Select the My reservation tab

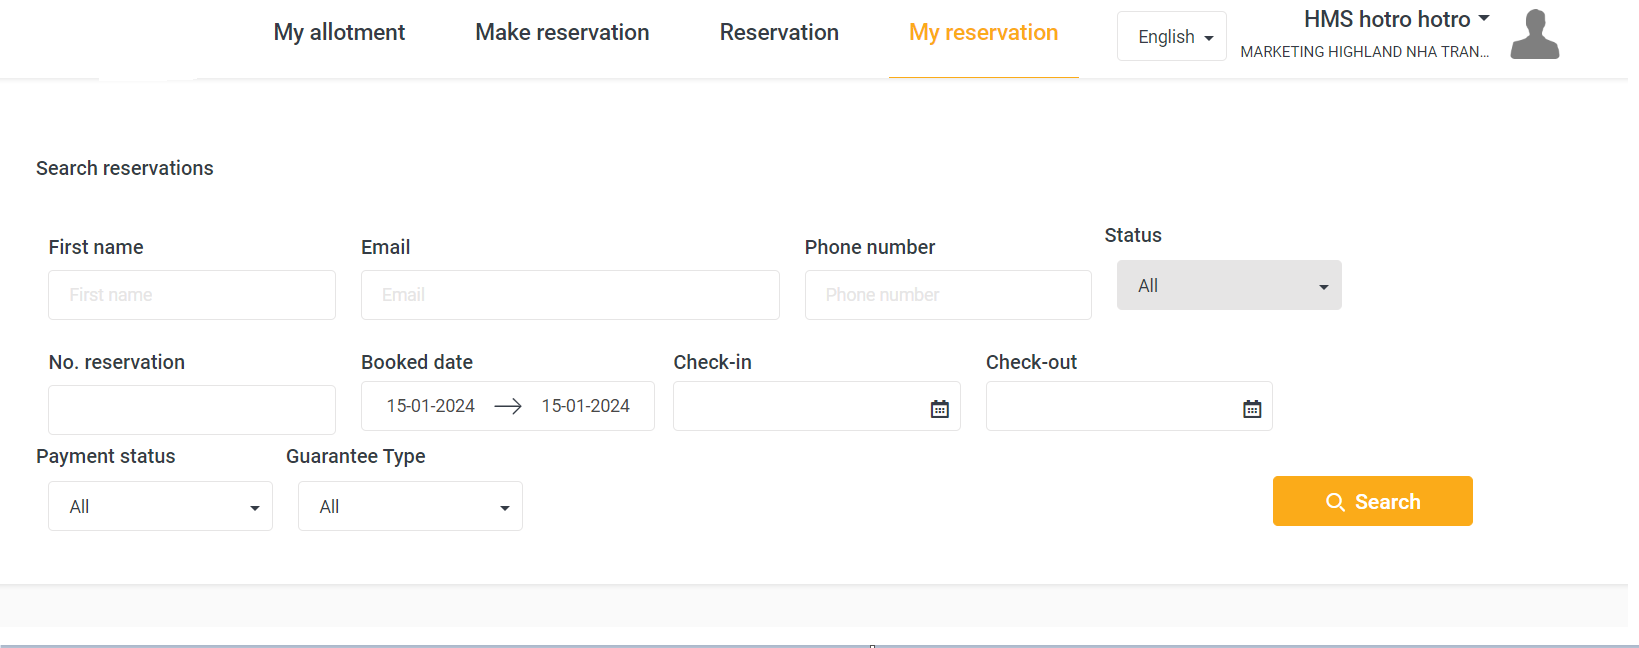point(983,33)
